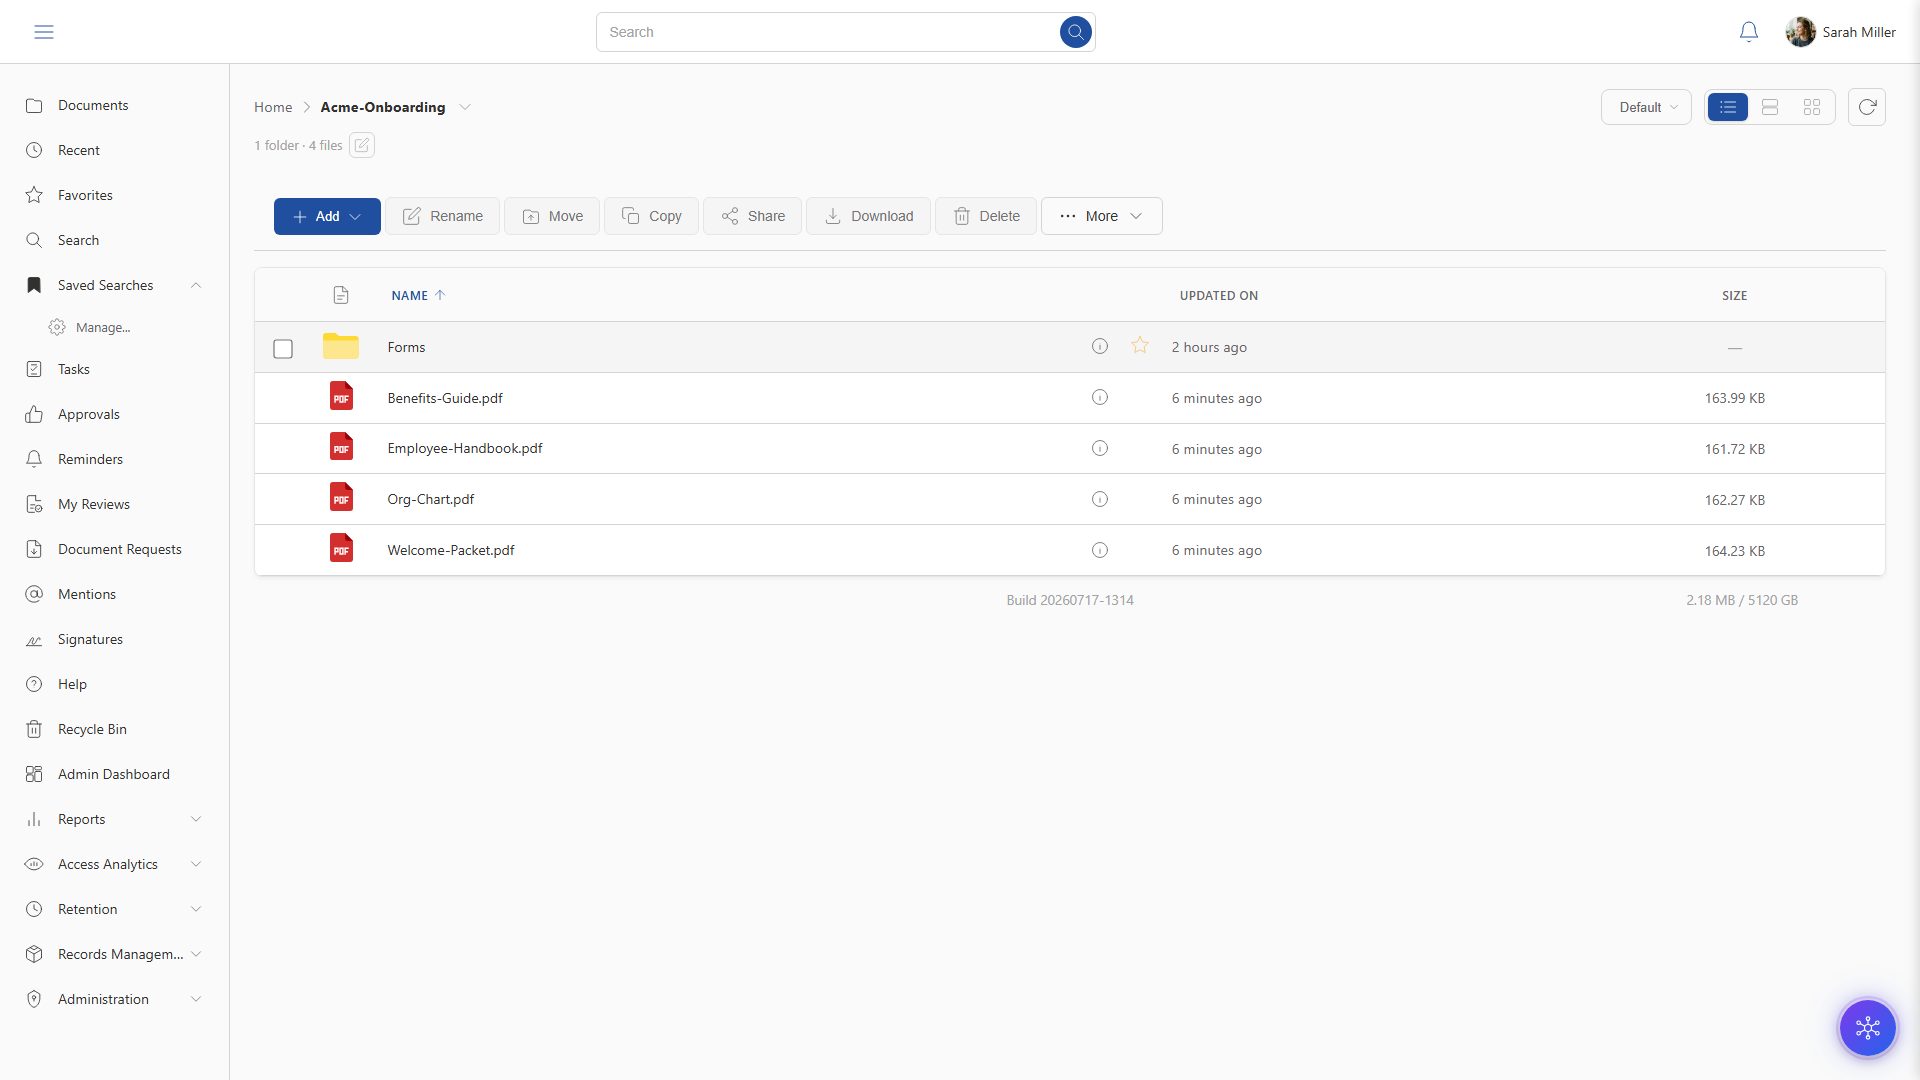Sort by NAME column header

(418, 295)
